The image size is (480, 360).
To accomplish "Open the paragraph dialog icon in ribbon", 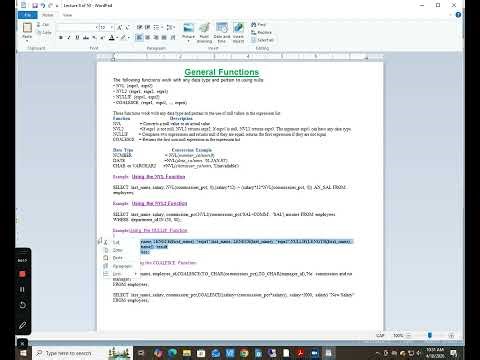I will click(x=173, y=38).
